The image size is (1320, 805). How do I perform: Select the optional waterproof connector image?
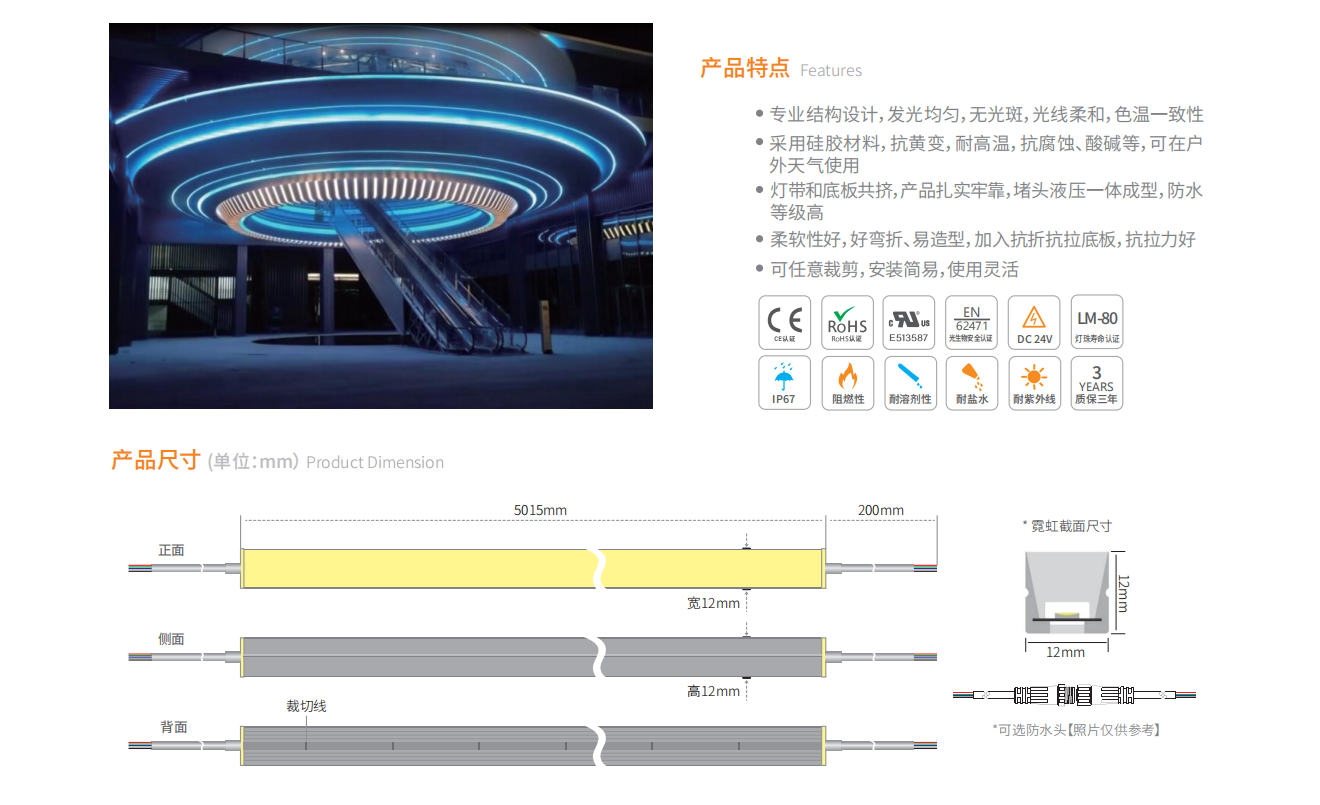click(x=1073, y=694)
